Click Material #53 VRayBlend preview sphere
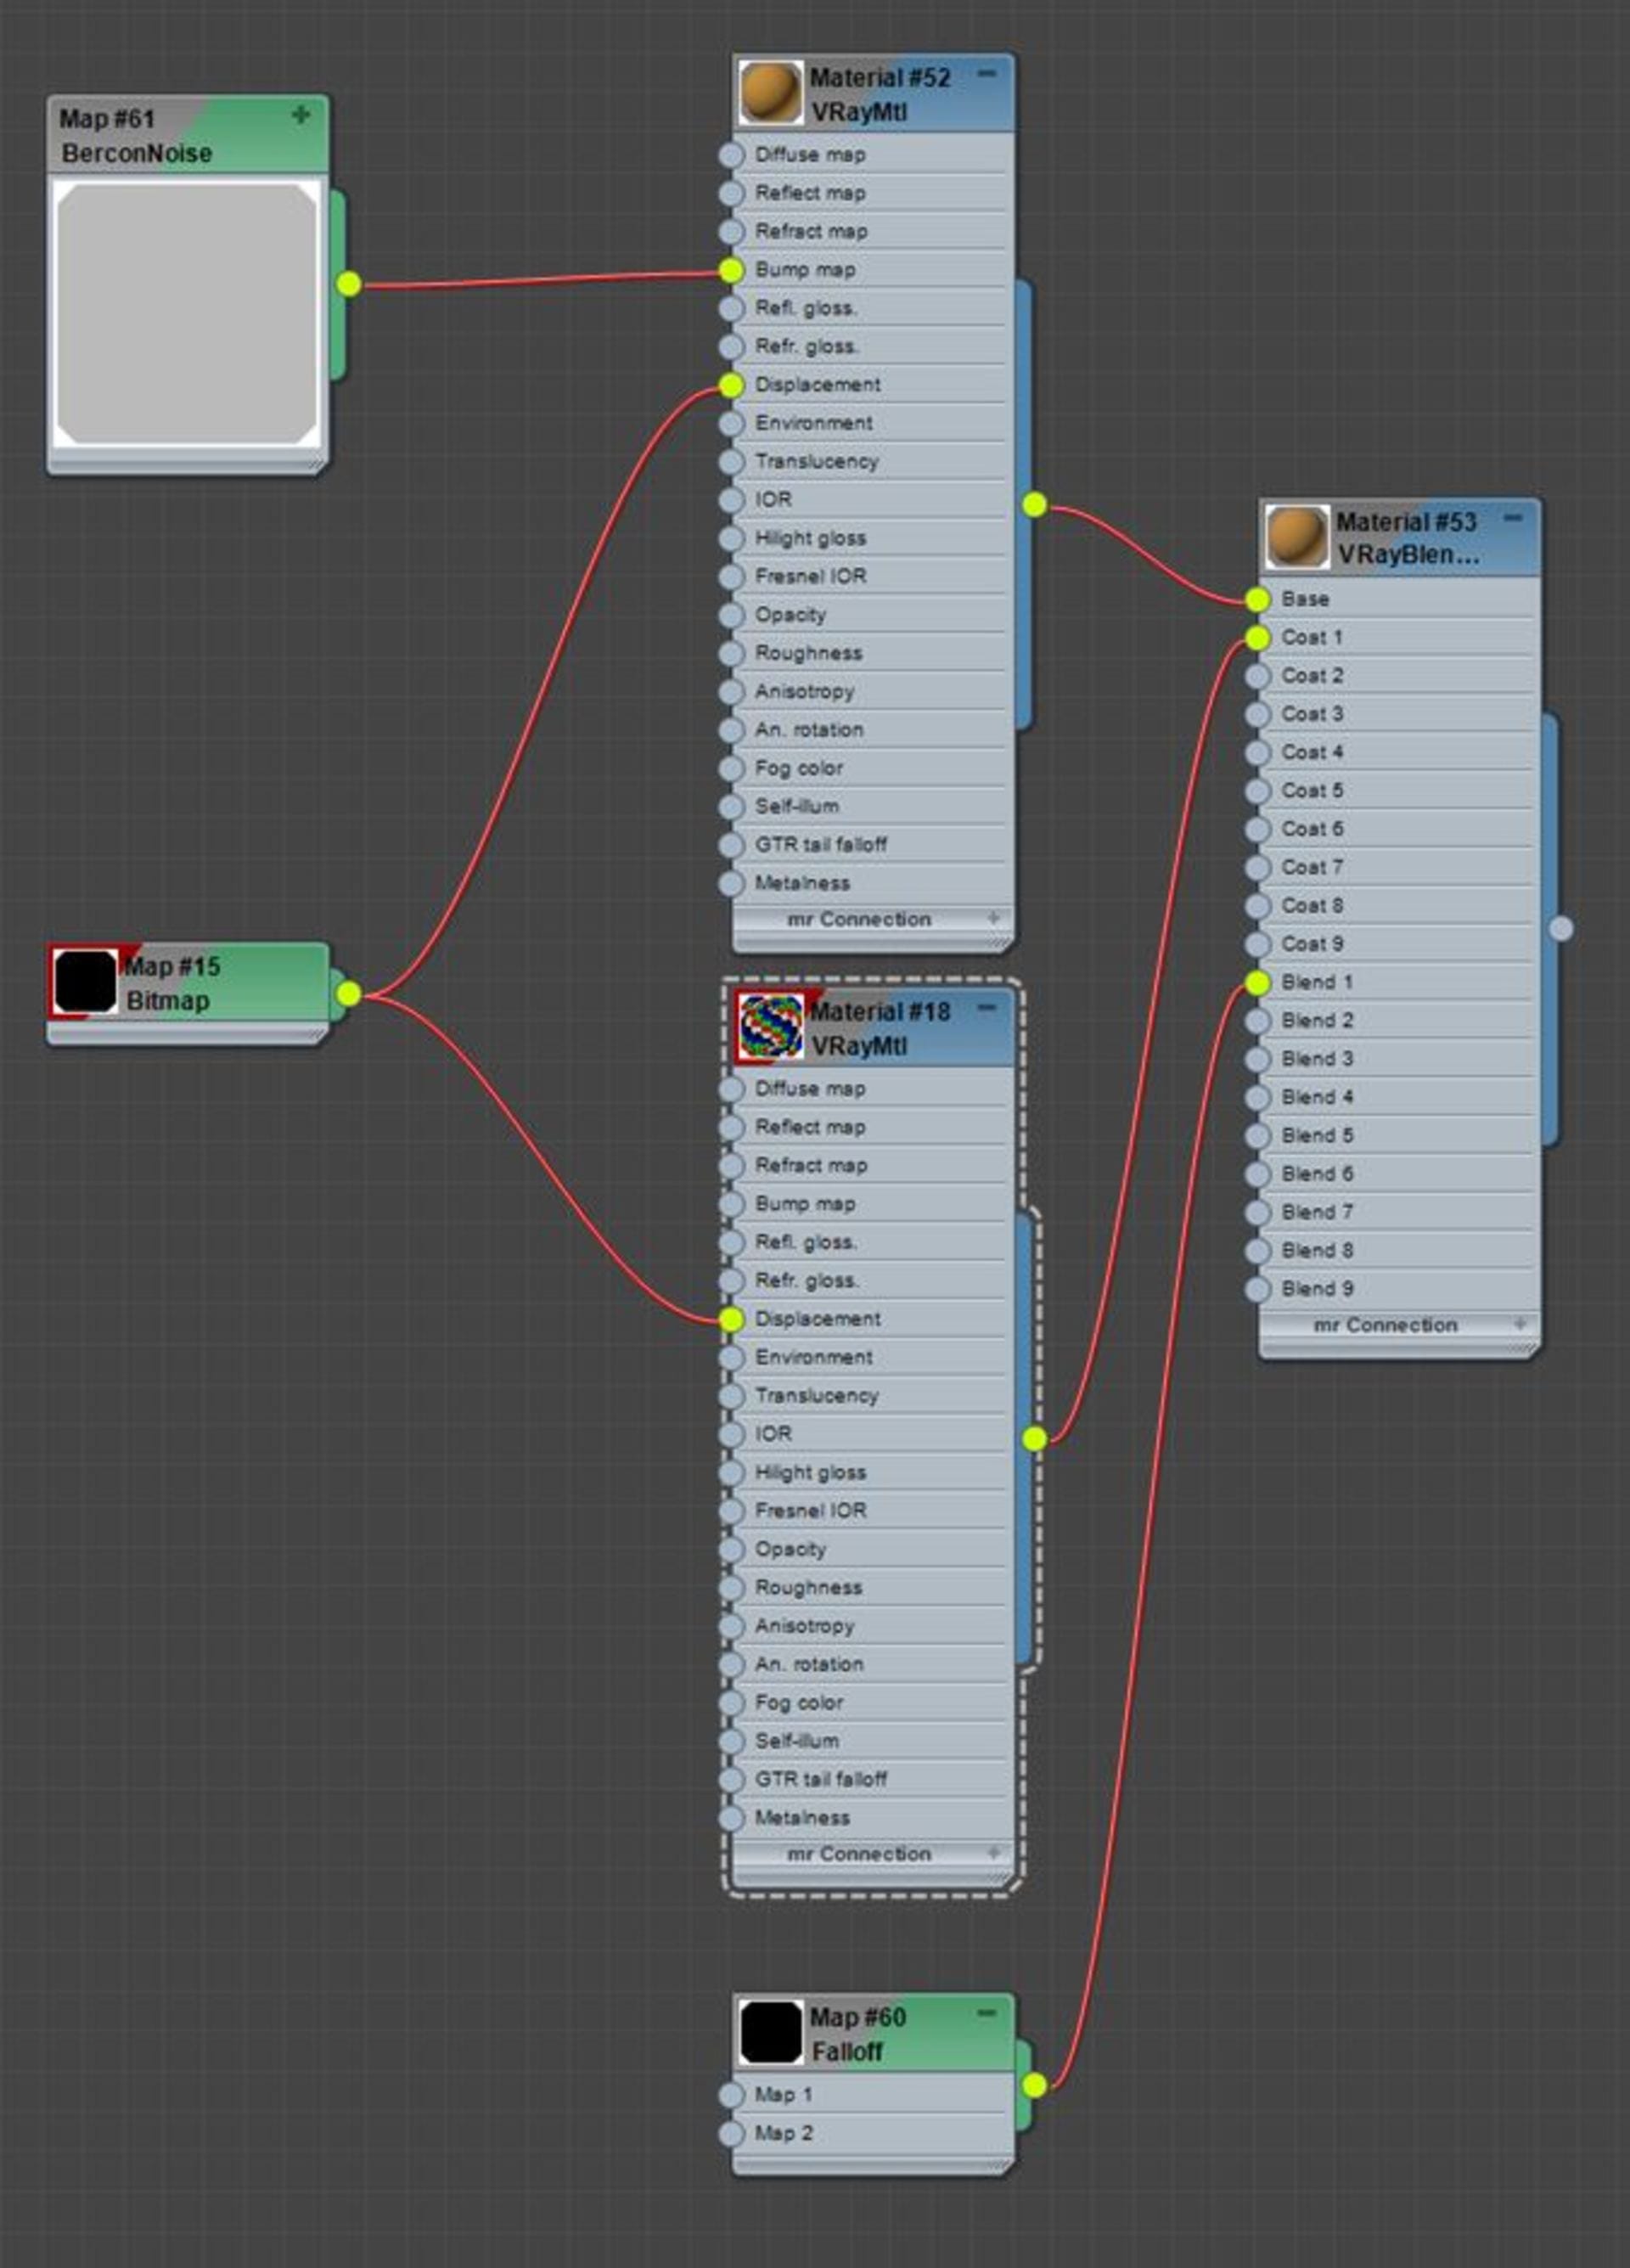The height and width of the screenshot is (2268, 1630). [x=1296, y=537]
